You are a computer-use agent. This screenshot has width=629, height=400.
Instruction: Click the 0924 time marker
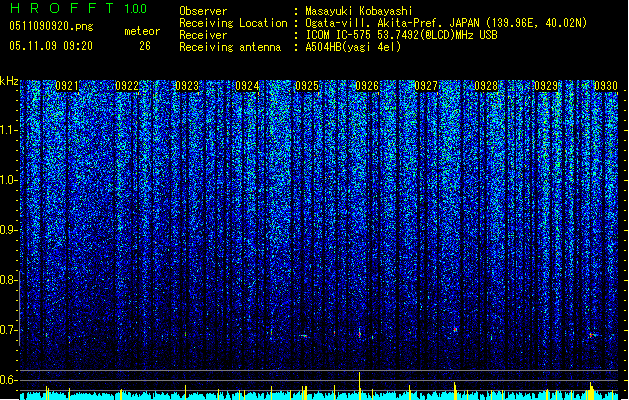tap(247, 86)
